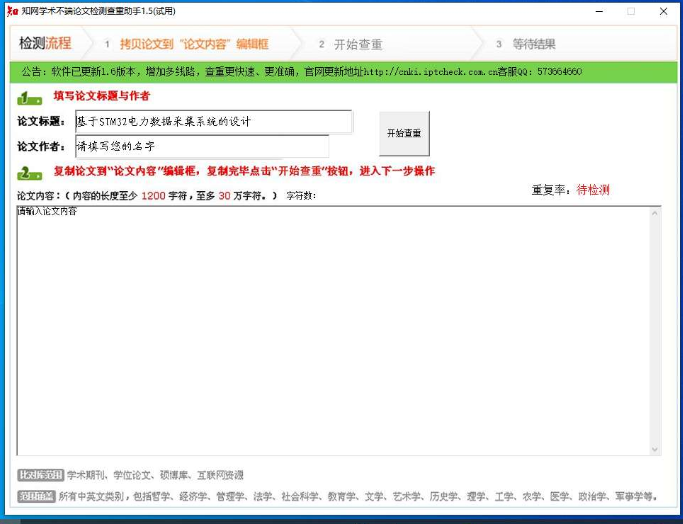
Task: Close the 论文检测查重助手 window
Action: 663,11
